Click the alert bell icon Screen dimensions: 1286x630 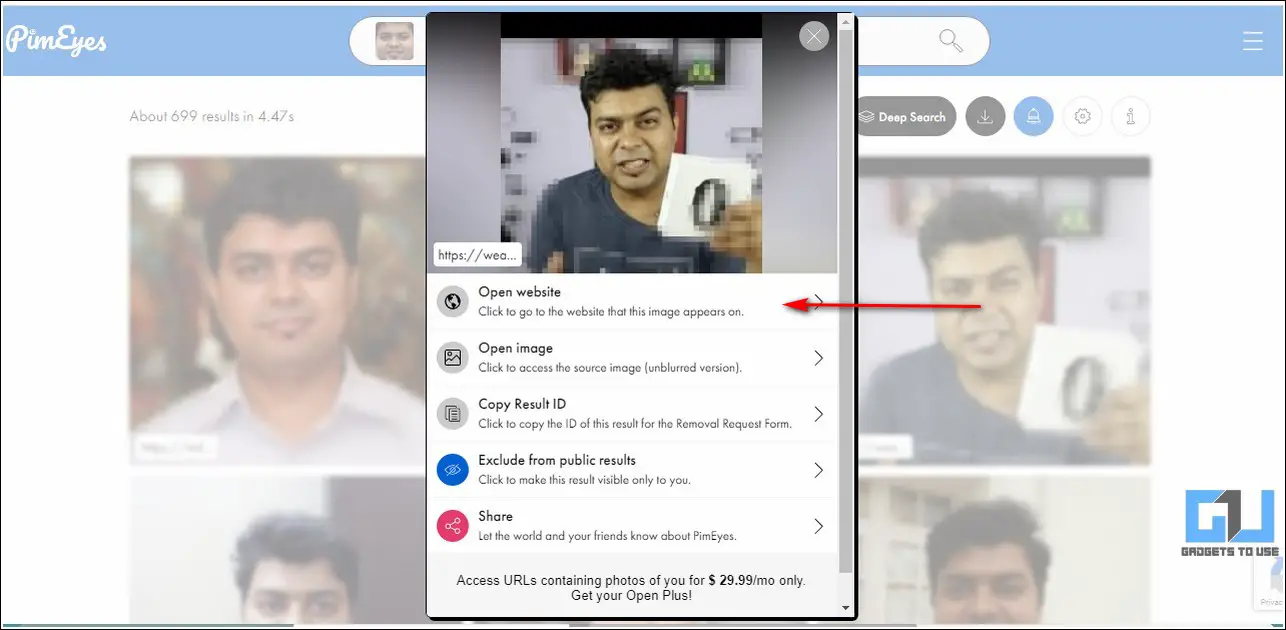(x=1033, y=117)
